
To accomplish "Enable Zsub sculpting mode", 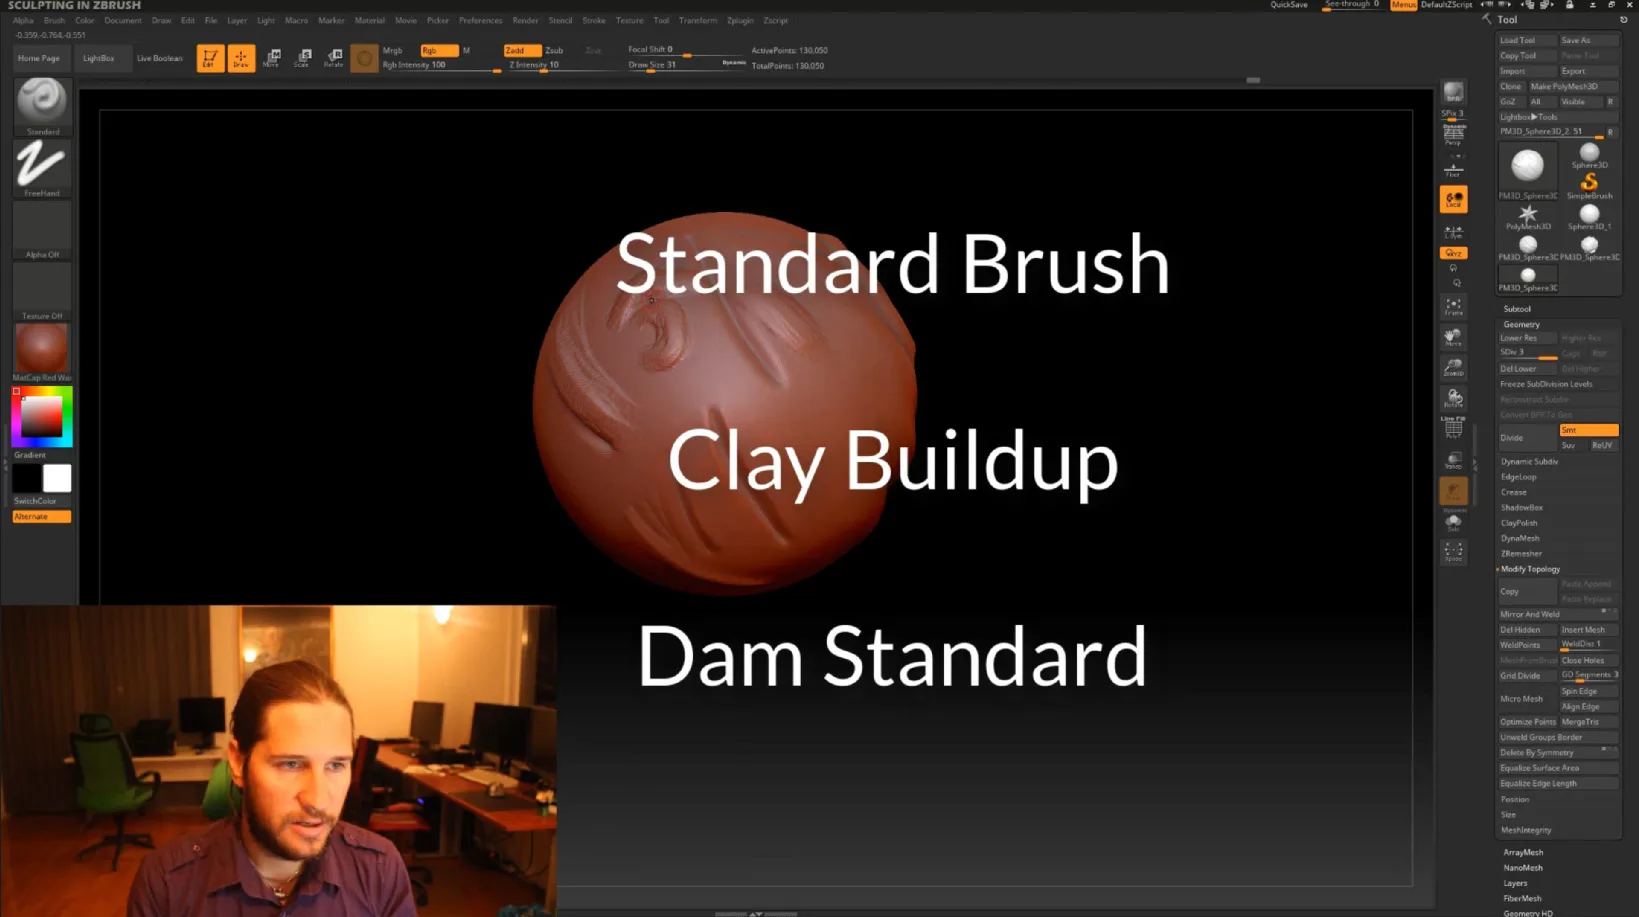I will click(554, 49).
